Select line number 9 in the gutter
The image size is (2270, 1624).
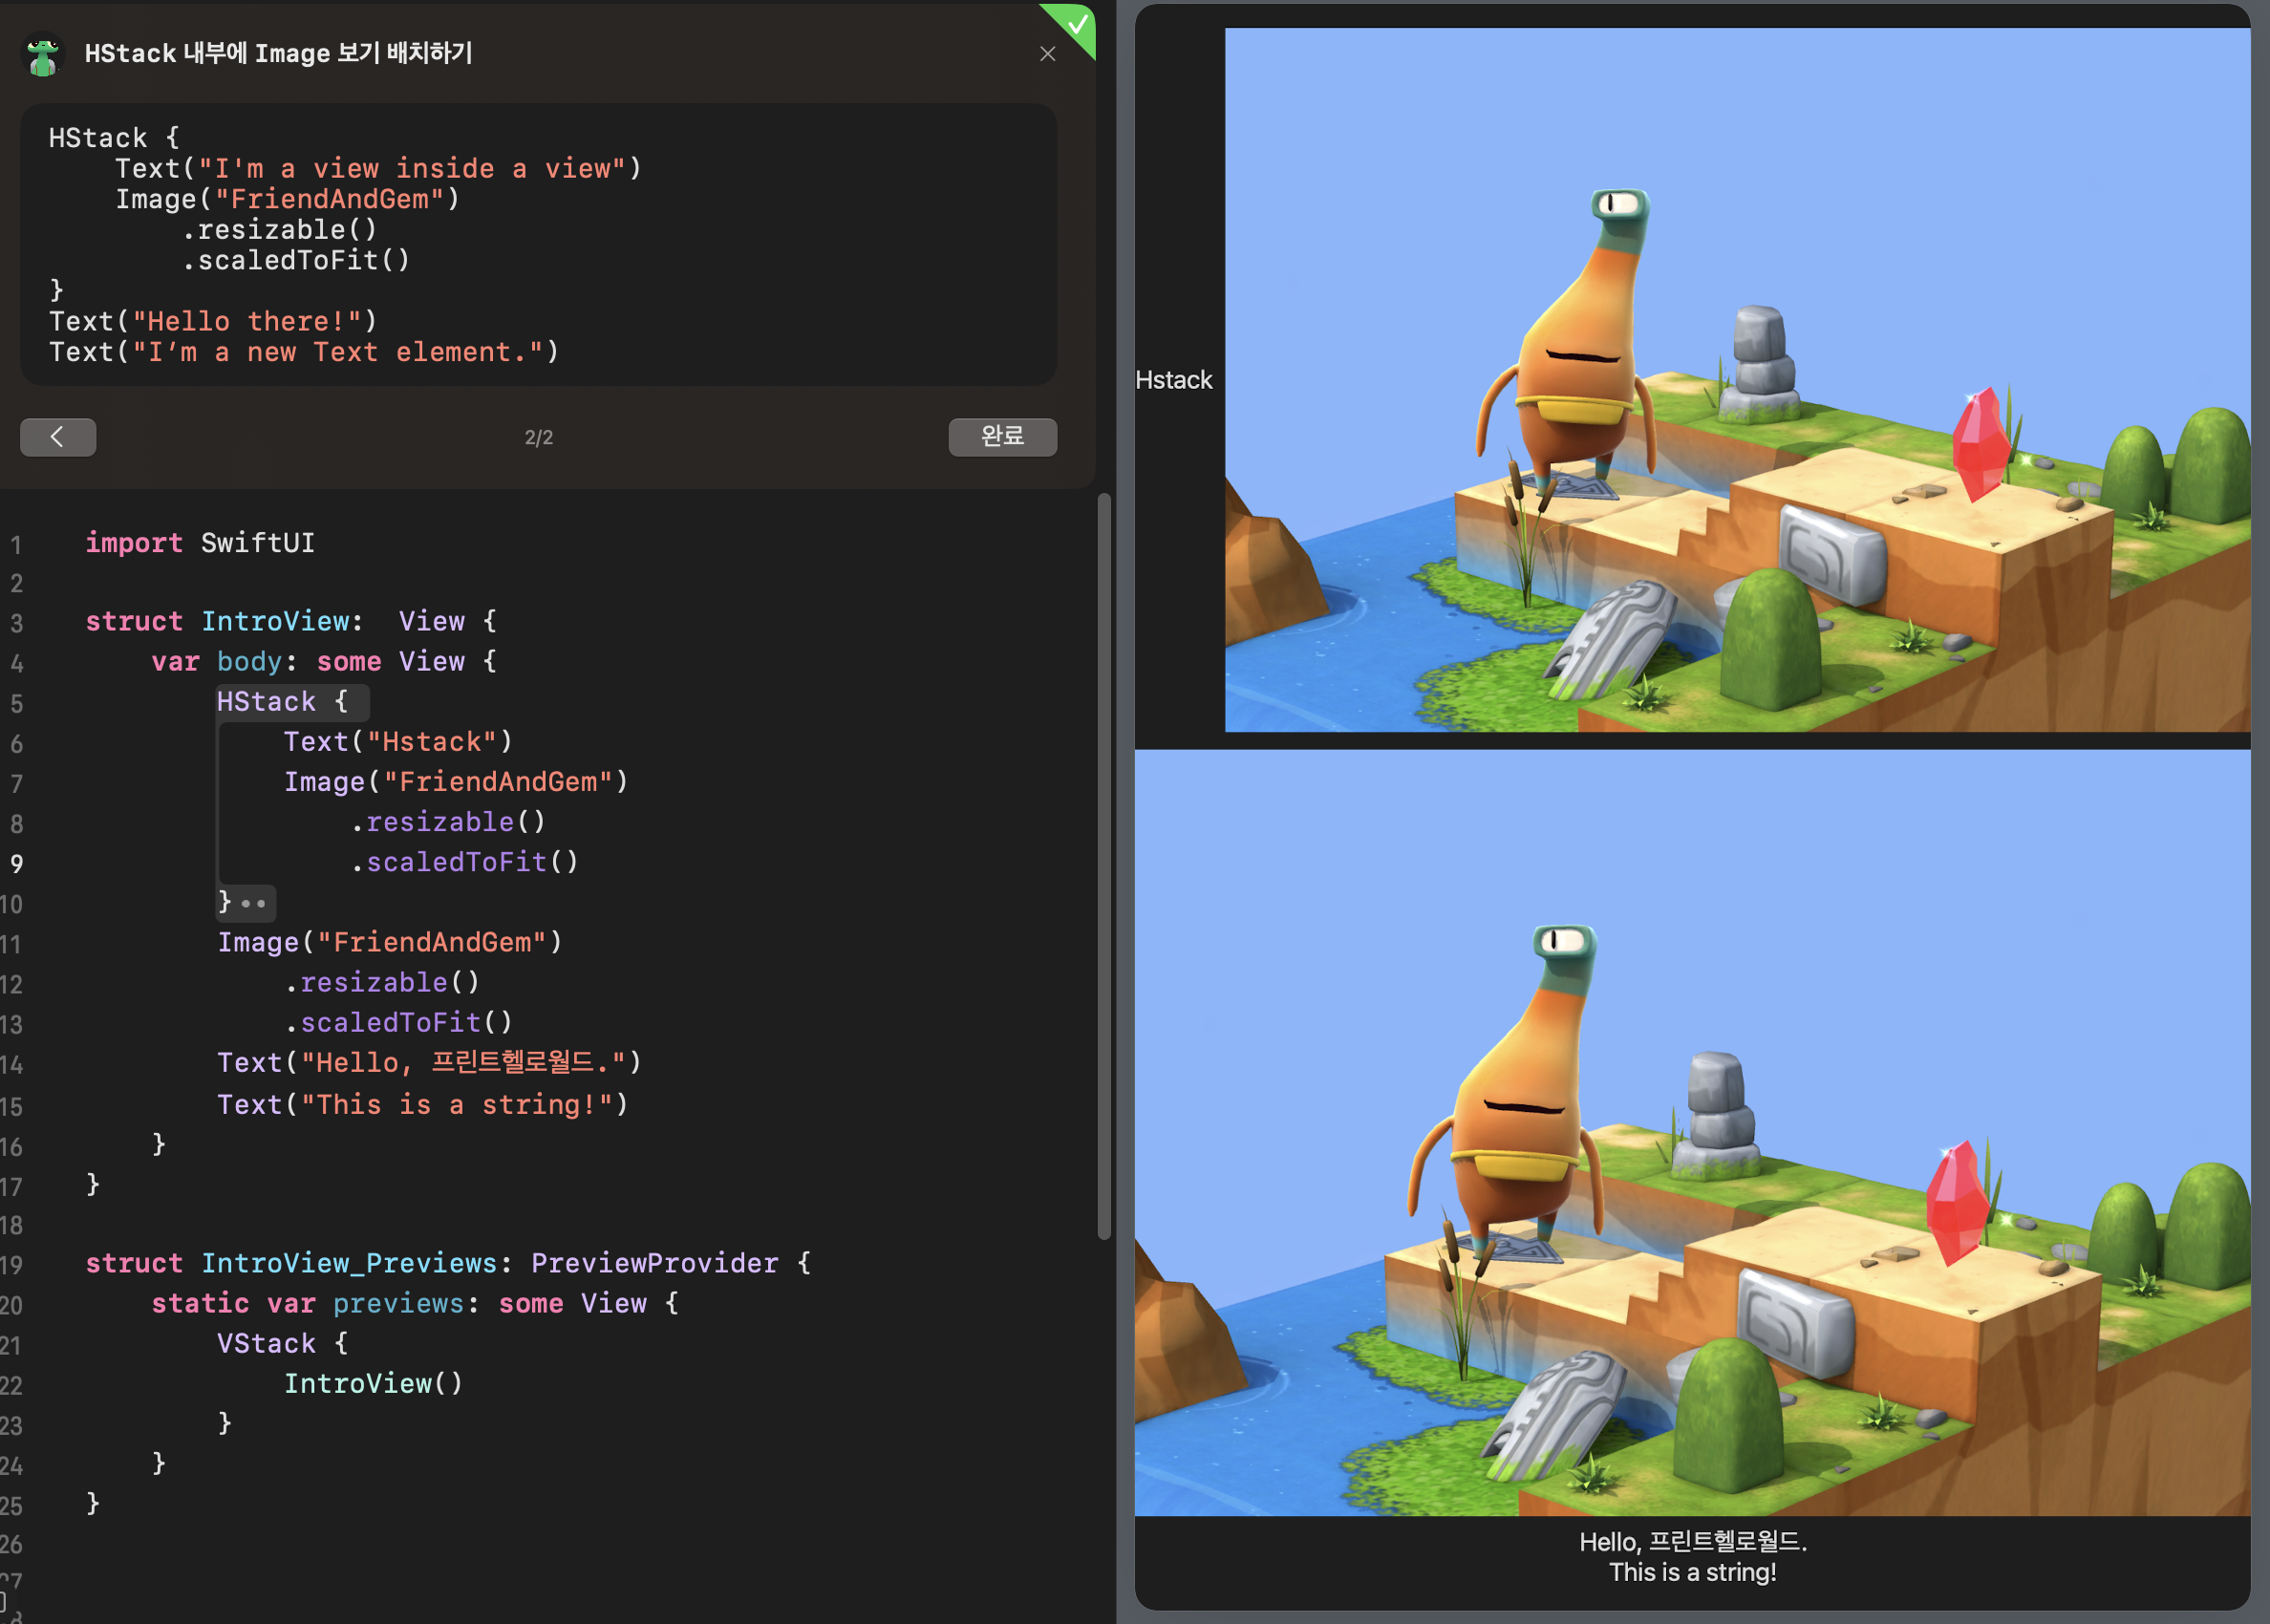[16, 864]
